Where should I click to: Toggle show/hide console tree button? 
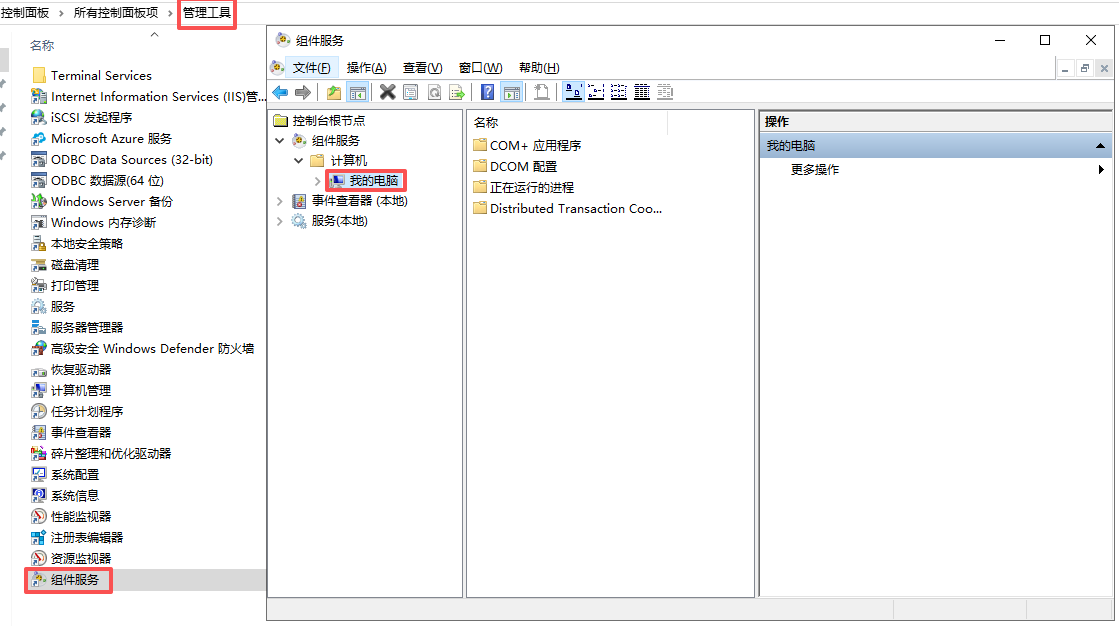357,93
